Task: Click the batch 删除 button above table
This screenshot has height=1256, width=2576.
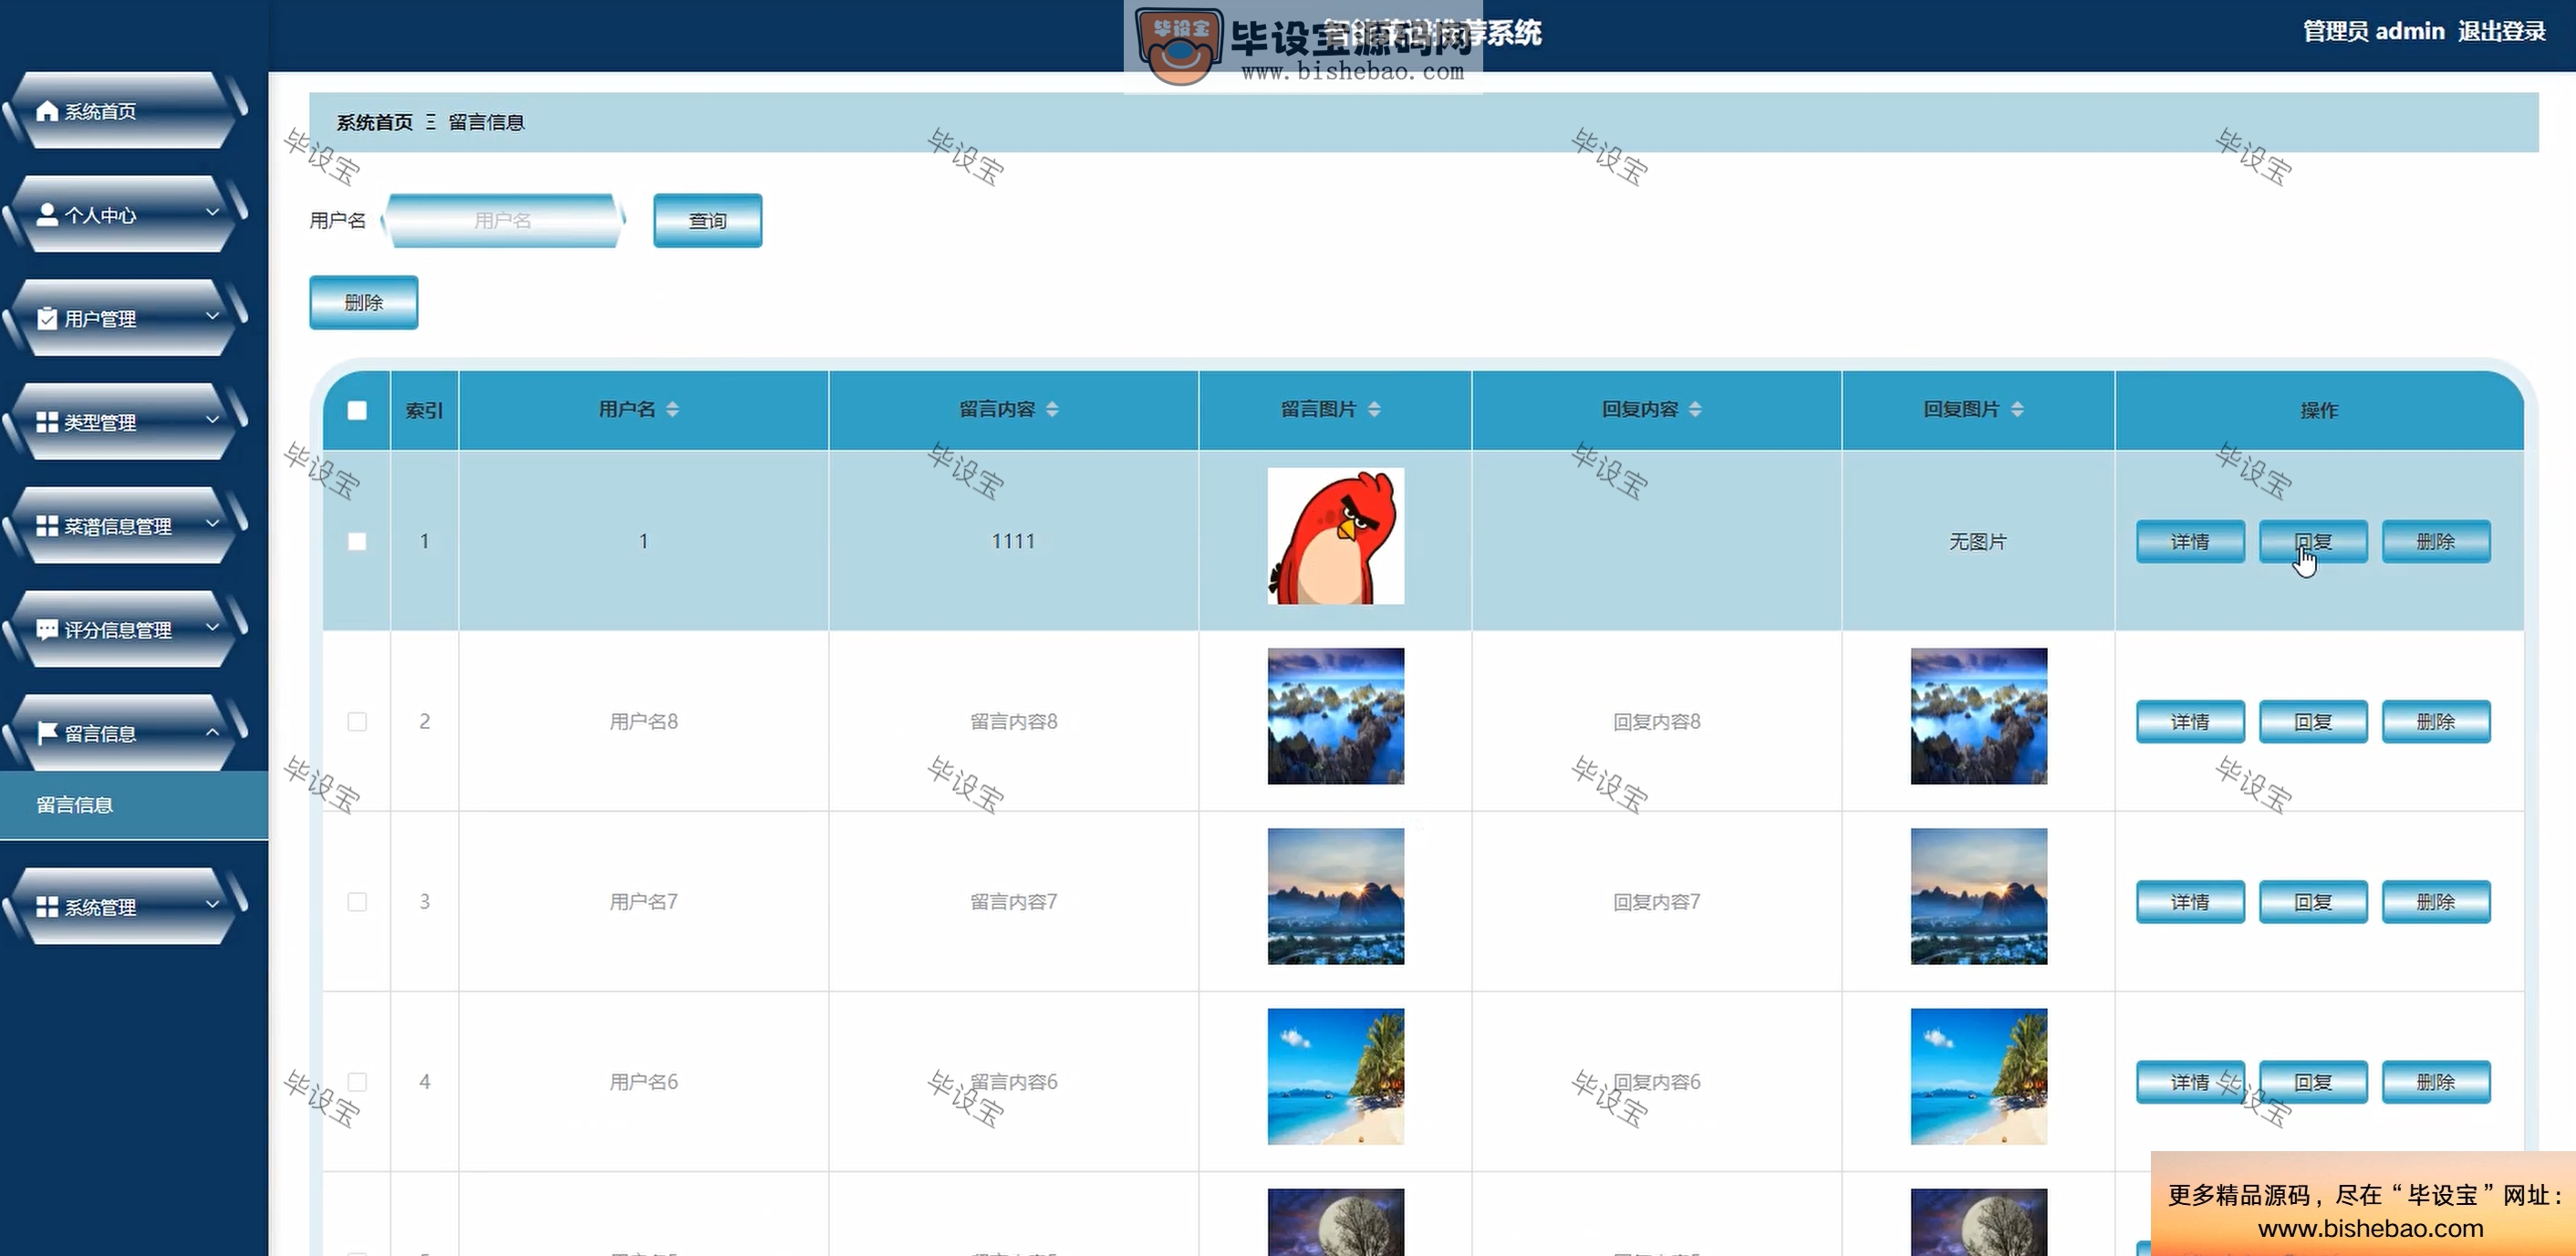Action: [363, 302]
